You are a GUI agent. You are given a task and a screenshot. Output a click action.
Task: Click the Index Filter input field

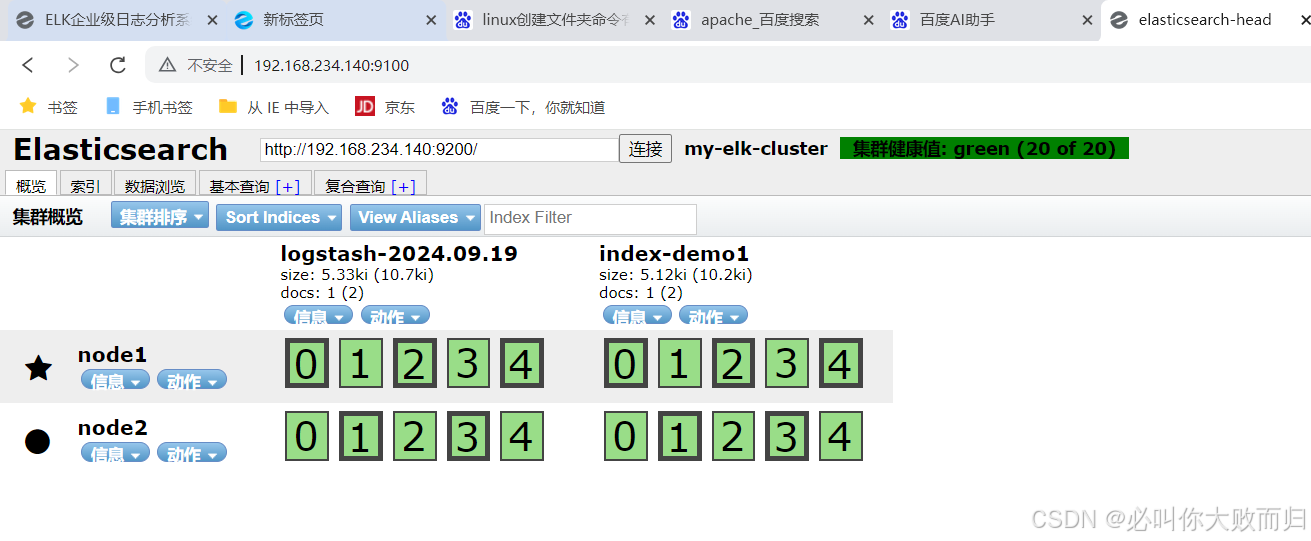tap(590, 218)
